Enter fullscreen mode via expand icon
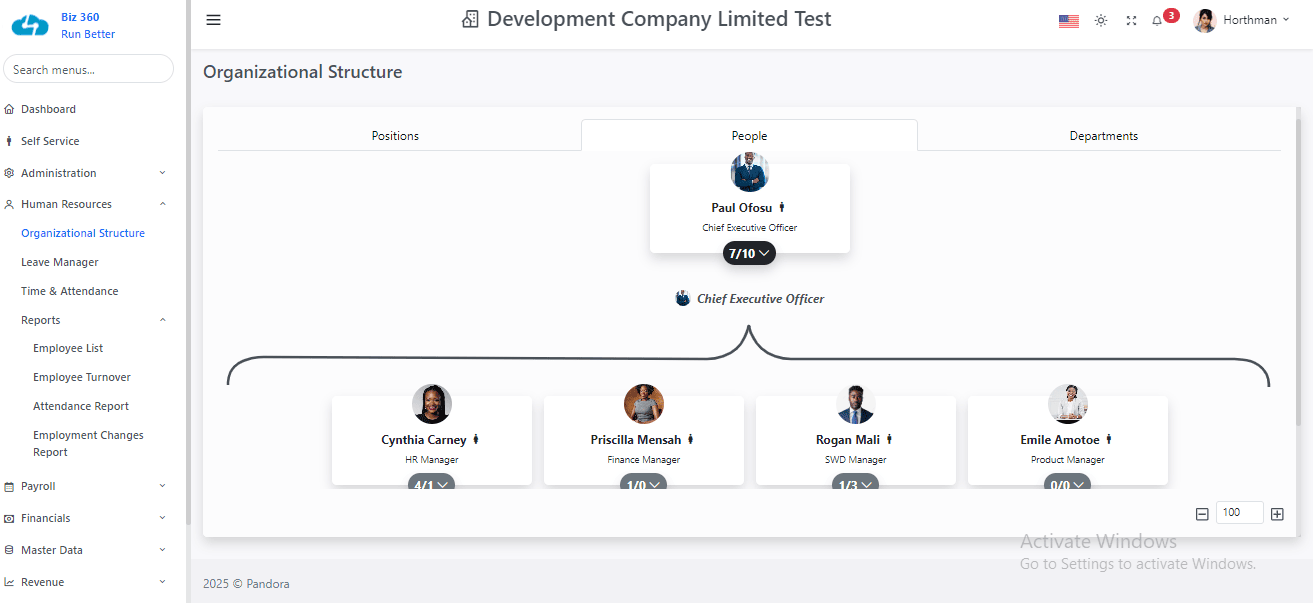Image resolution: width=1313 pixels, height=603 pixels. click(1131, 20)
